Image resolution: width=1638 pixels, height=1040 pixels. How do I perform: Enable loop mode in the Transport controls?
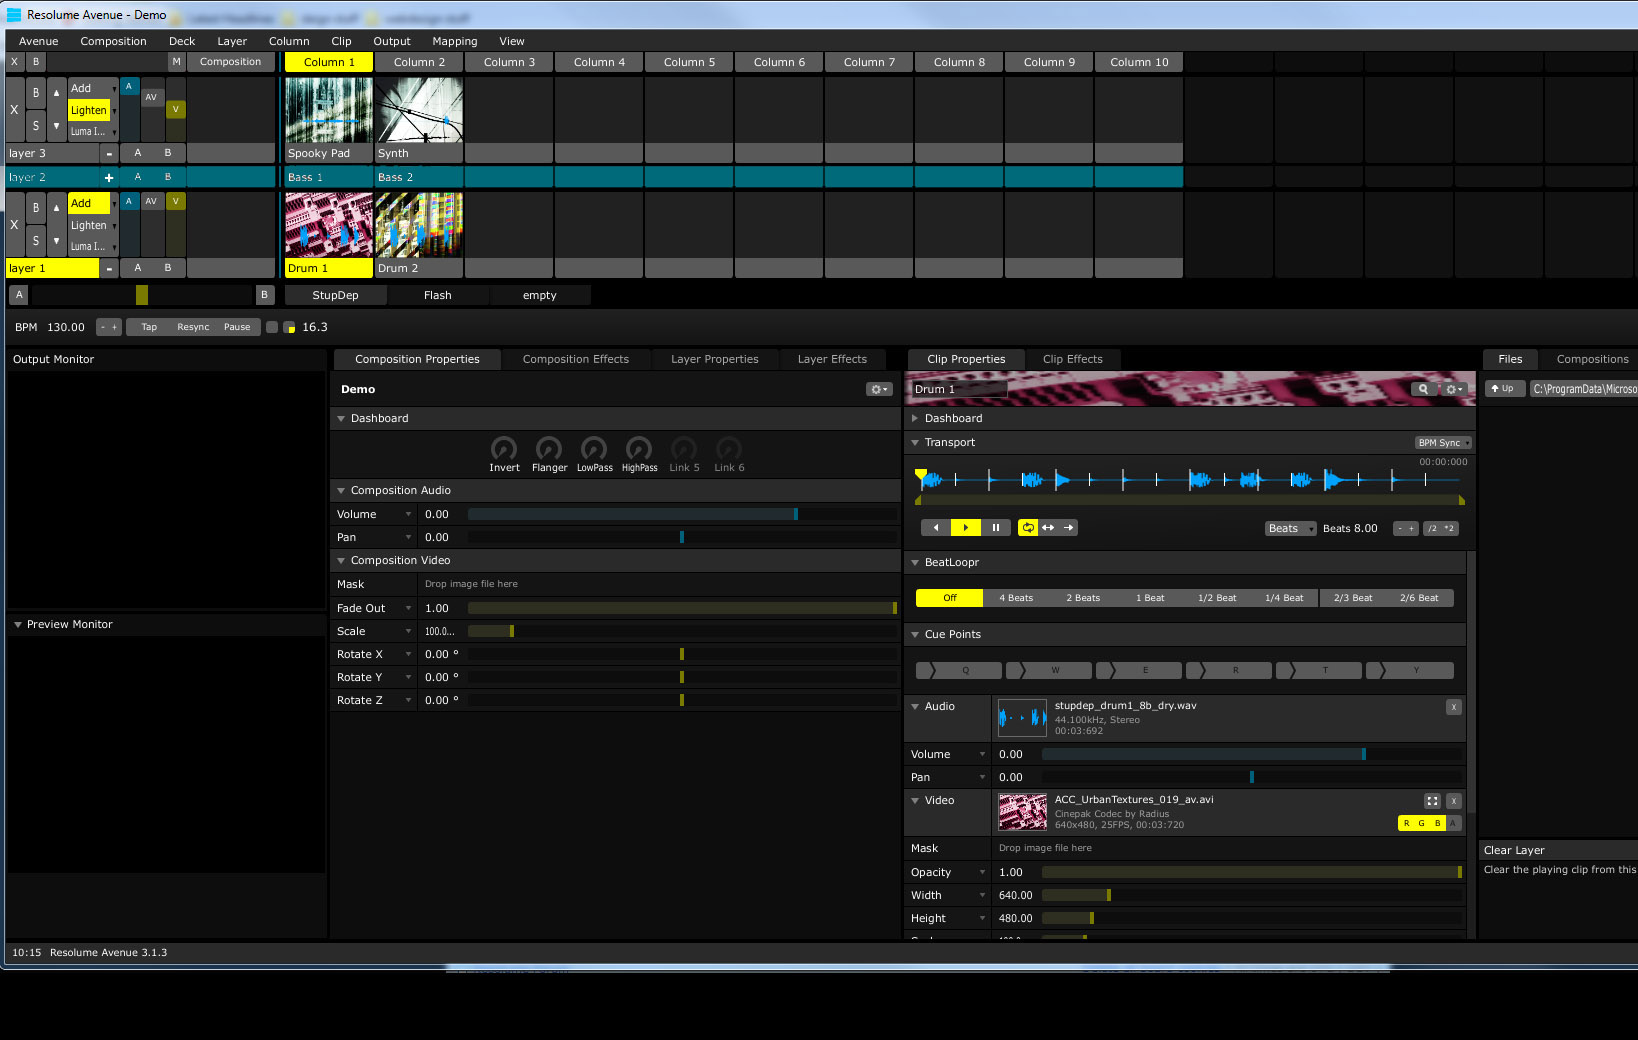point(1027,527)
